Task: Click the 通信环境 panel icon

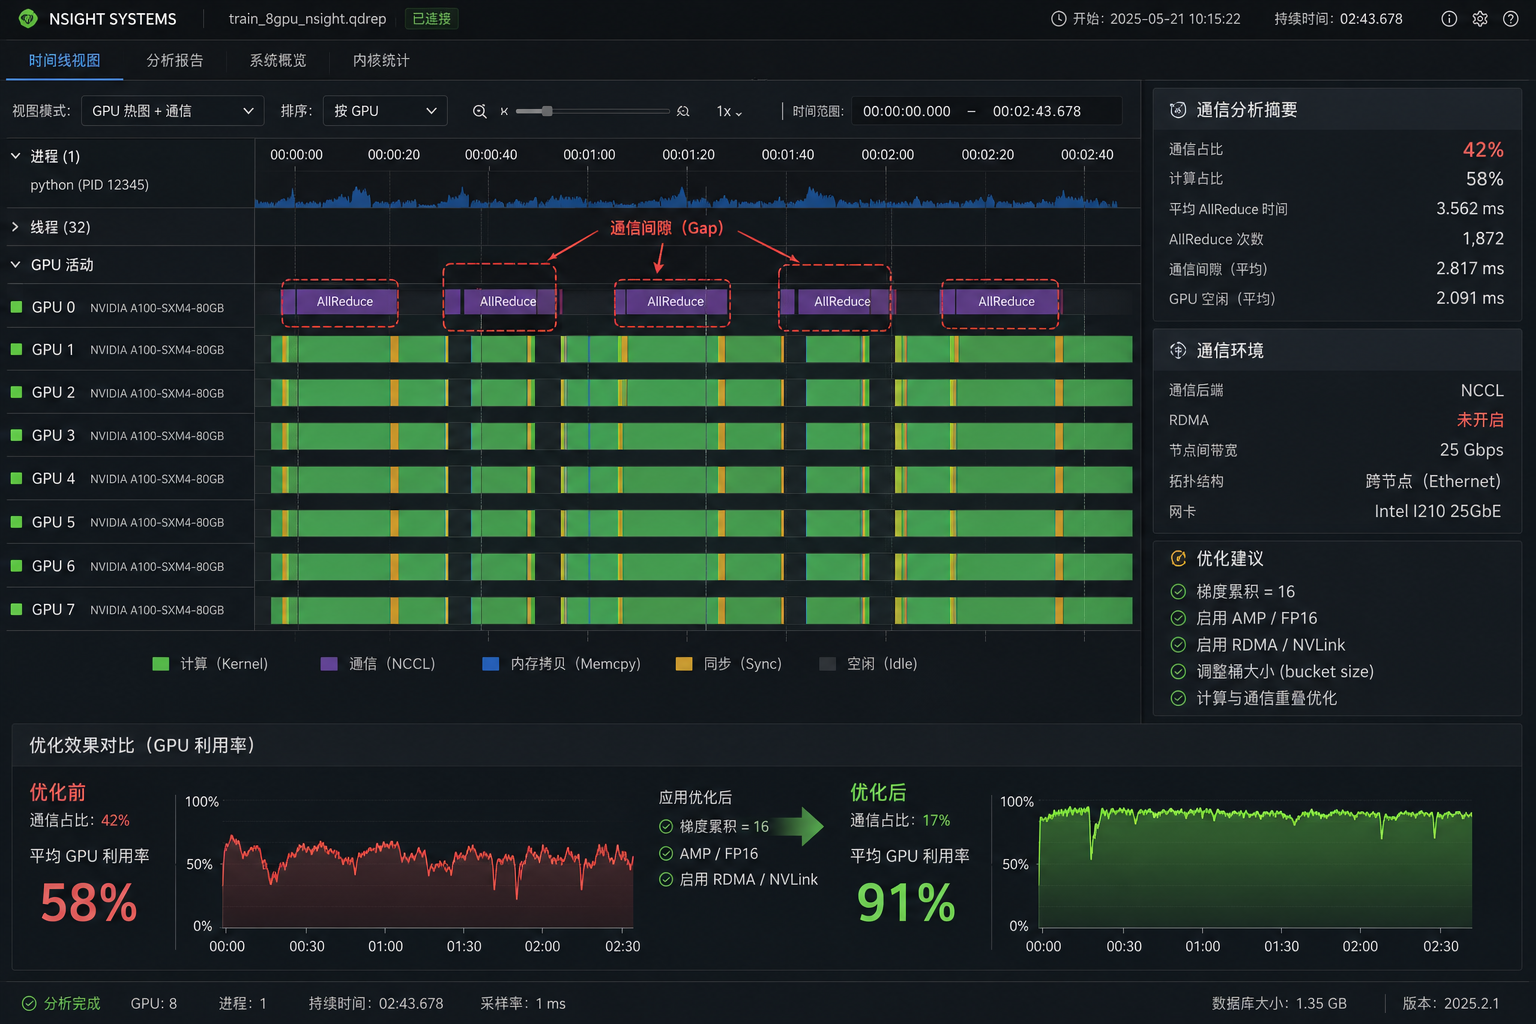Action: (x=1178, y=351)
